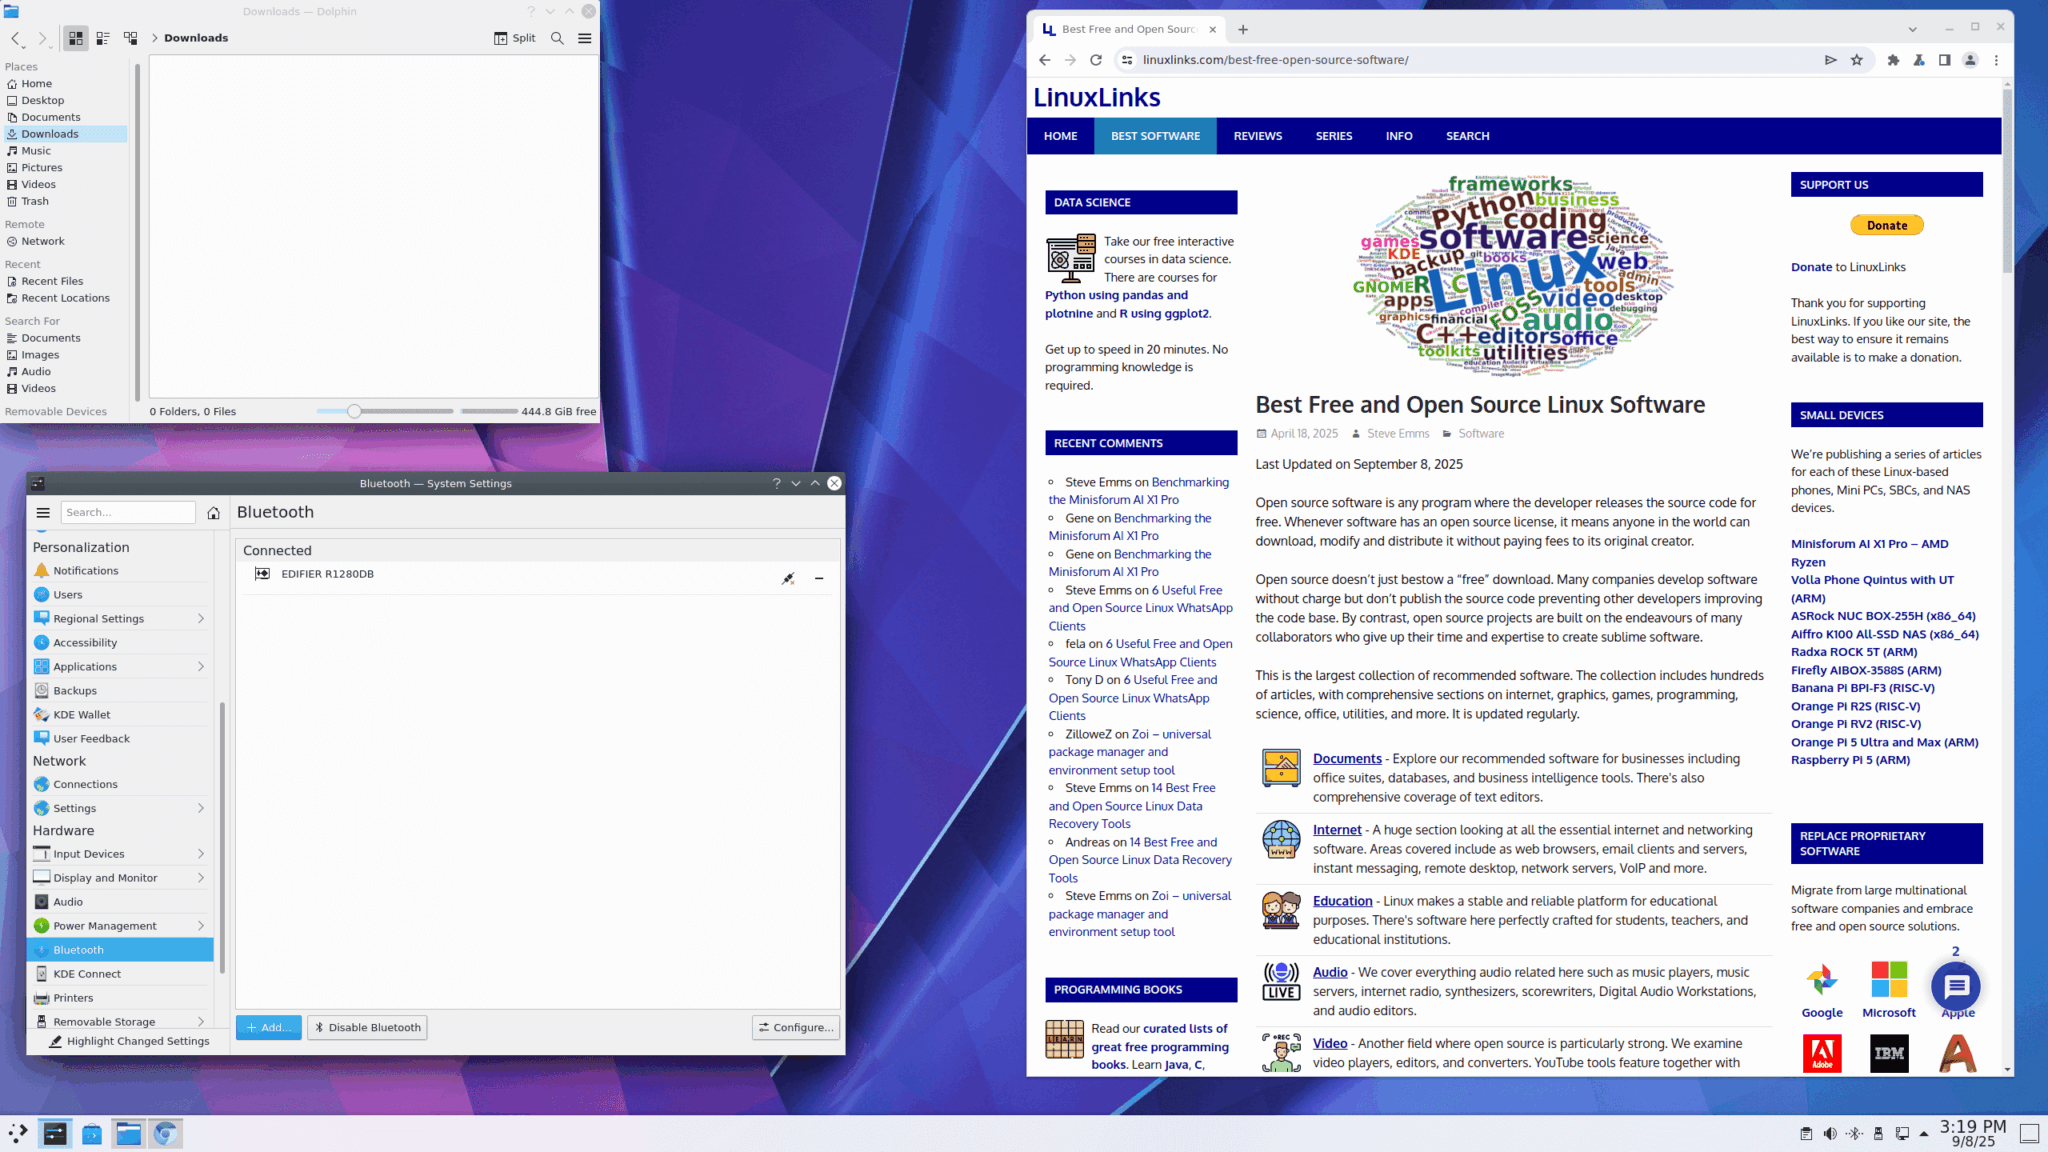Screen dimensions: 2048x1152
Task: Adjust Dolphin's icon zoom slider
Action: (354, 411)
